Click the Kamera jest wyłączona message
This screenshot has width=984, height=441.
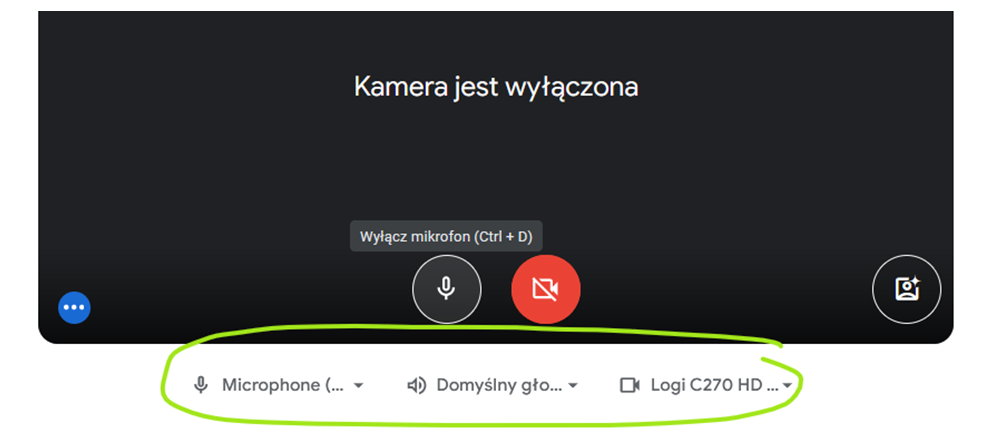click(496, 87)
